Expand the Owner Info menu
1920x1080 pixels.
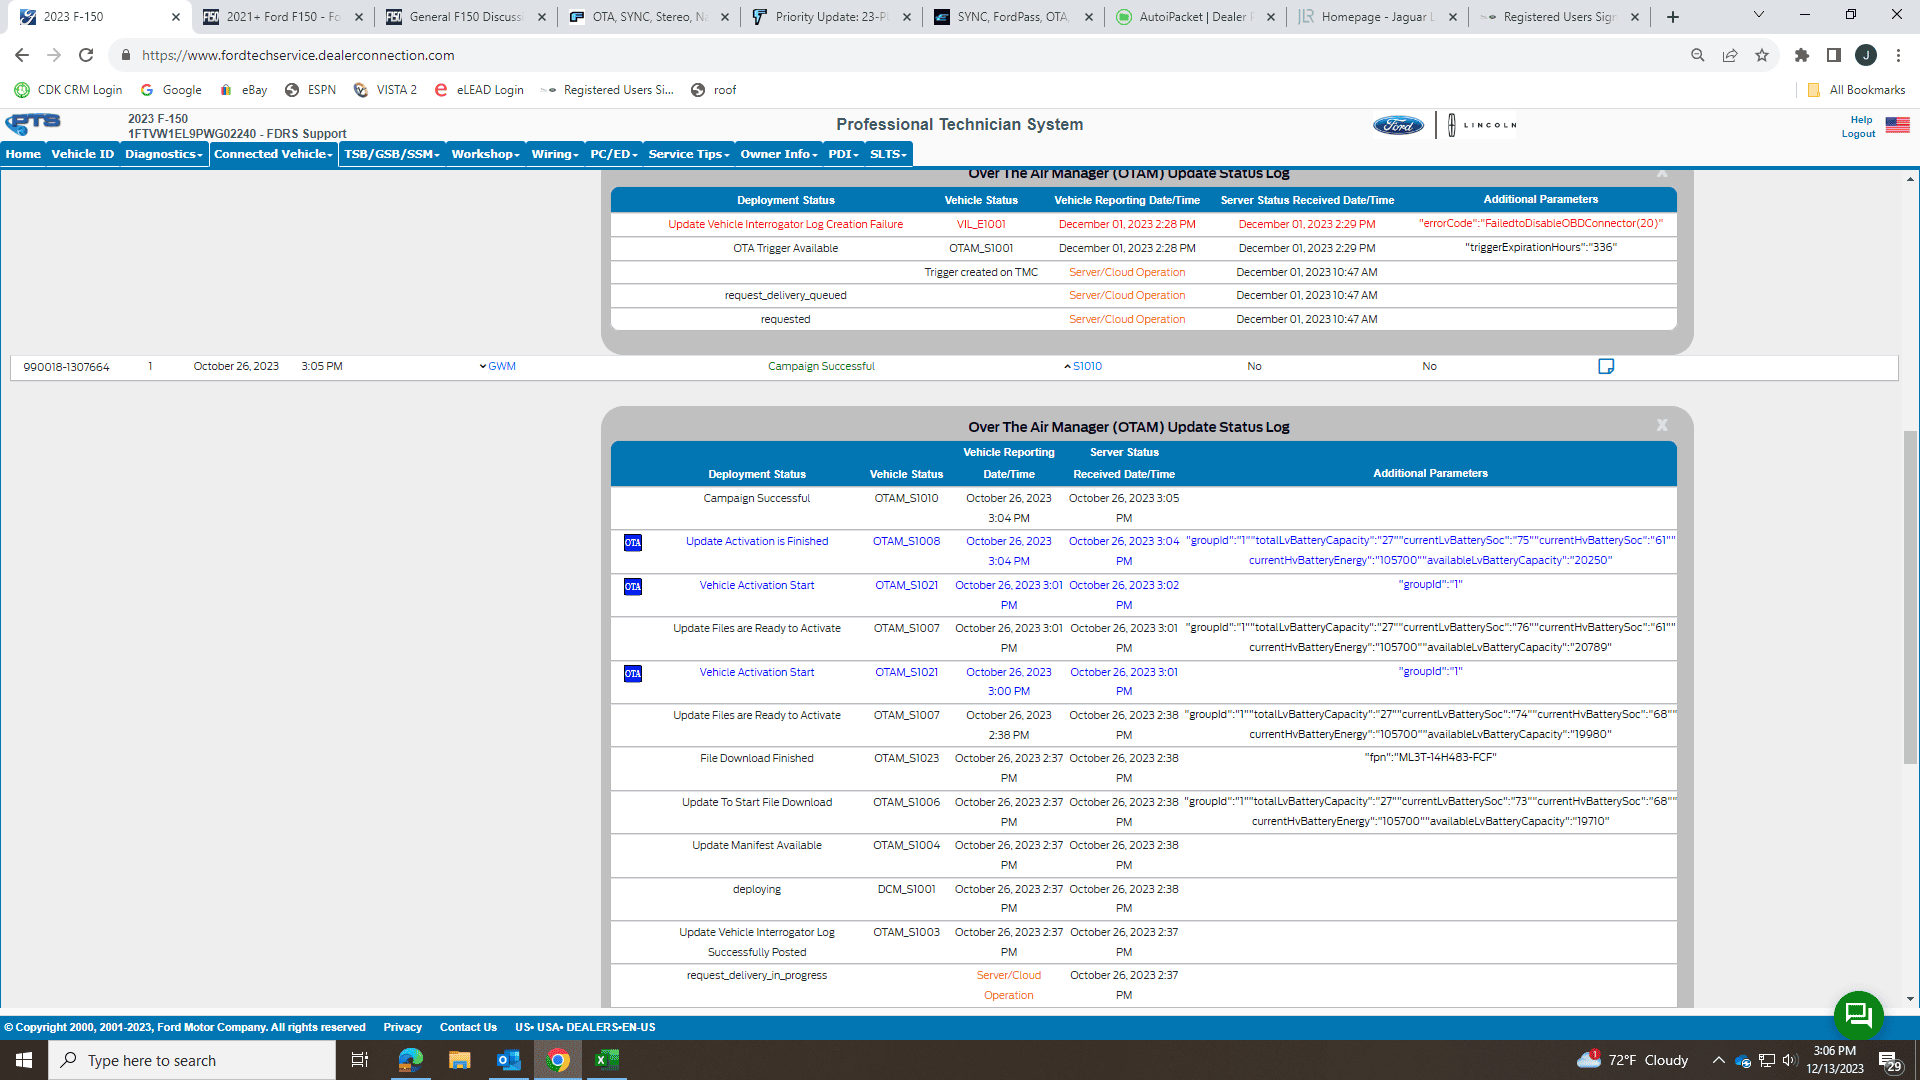(x=779, y=154)
